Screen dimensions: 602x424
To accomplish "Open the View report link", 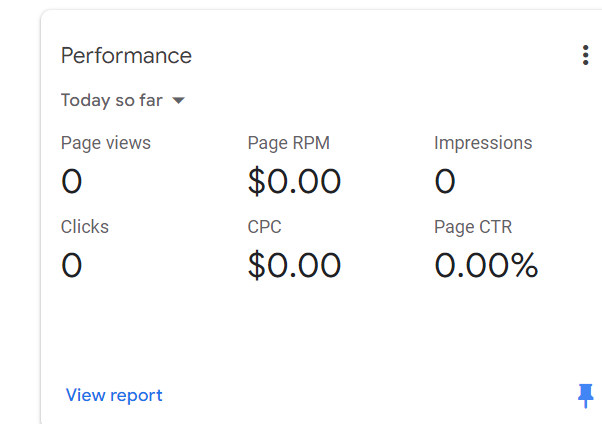I will click(x=114, y=395).
